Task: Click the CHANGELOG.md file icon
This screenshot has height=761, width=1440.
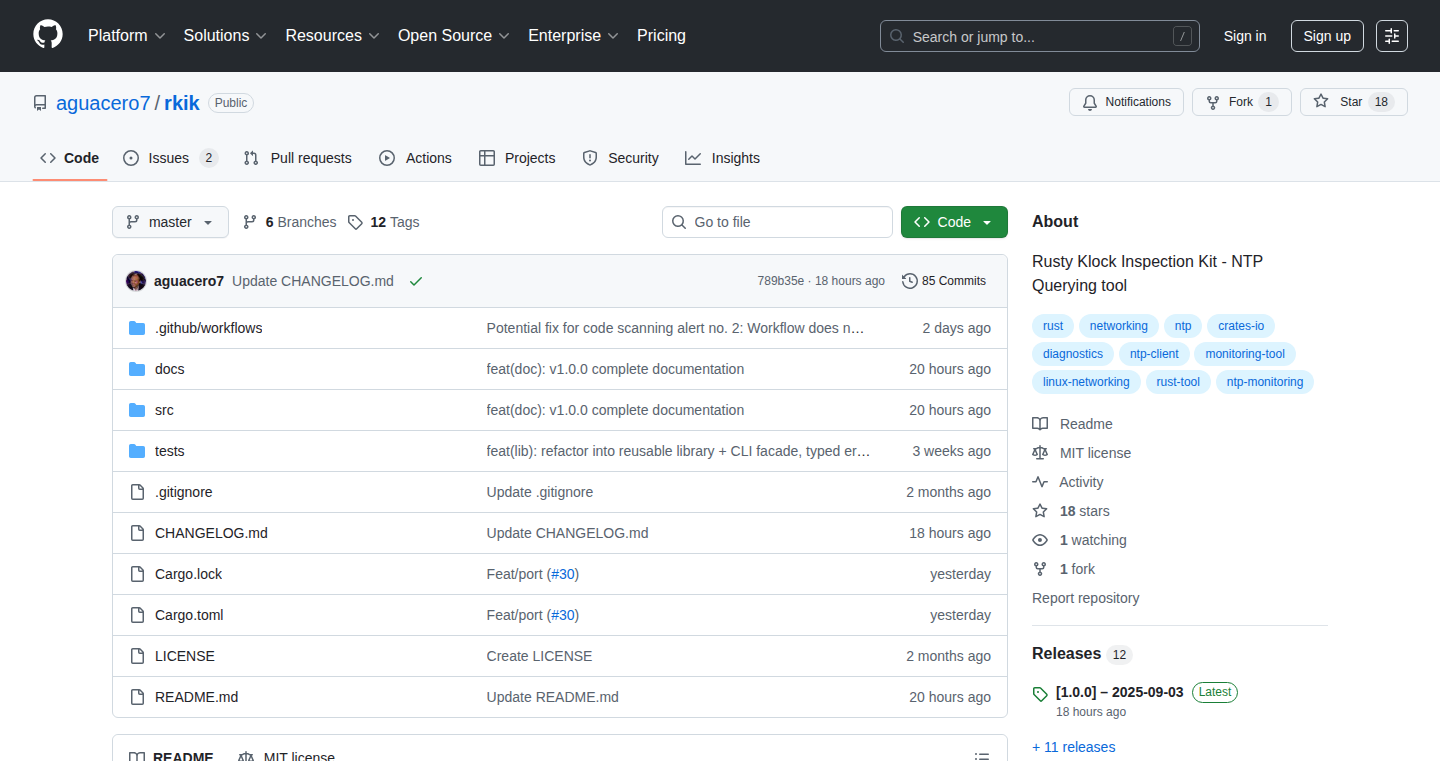Action: pyautogui.click(x=137, y=533)
